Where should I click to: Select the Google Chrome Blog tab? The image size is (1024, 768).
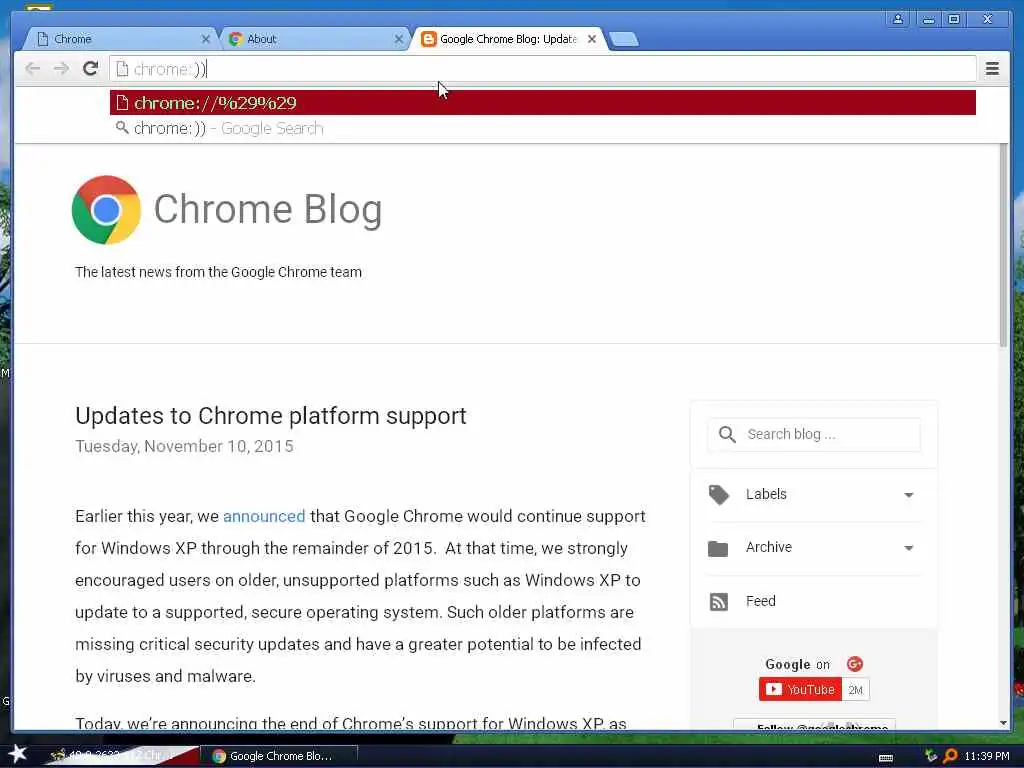508,39
